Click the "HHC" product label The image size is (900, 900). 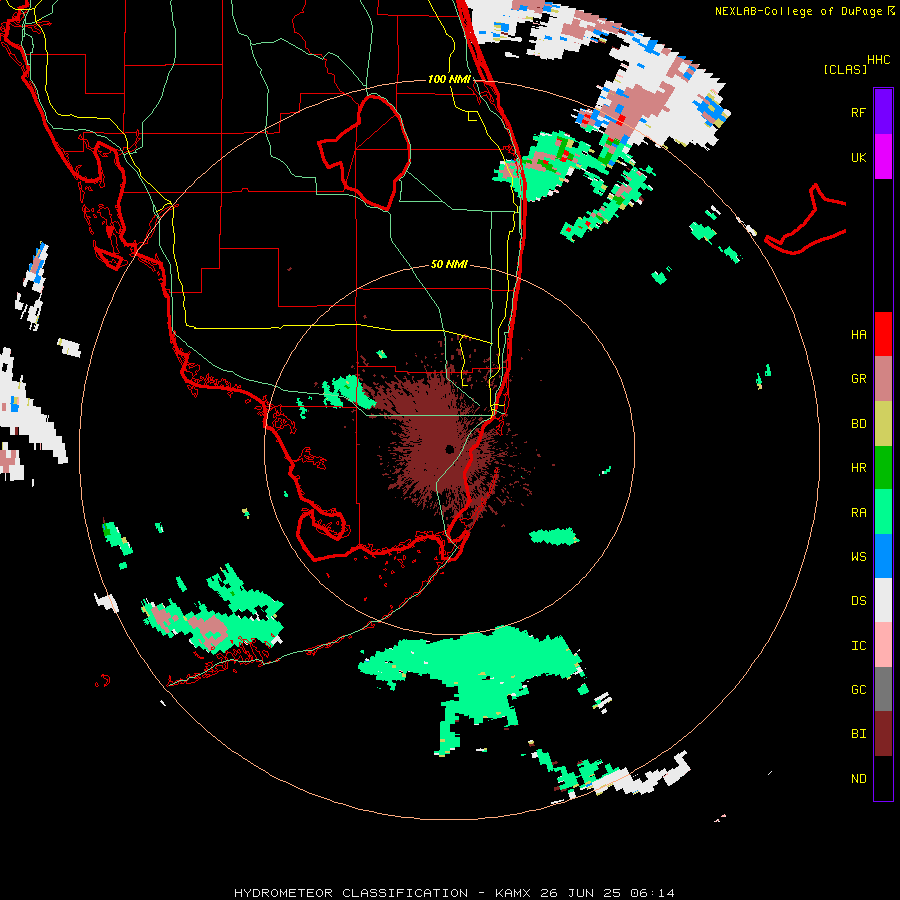[x=879, y=60]
